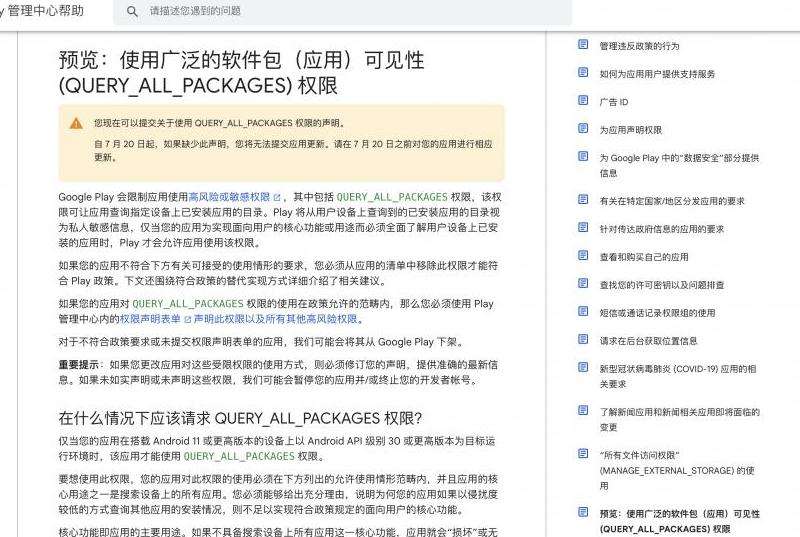Open 查看和购买自己的应用 article

pyautogui.click(x=644, y=257)
